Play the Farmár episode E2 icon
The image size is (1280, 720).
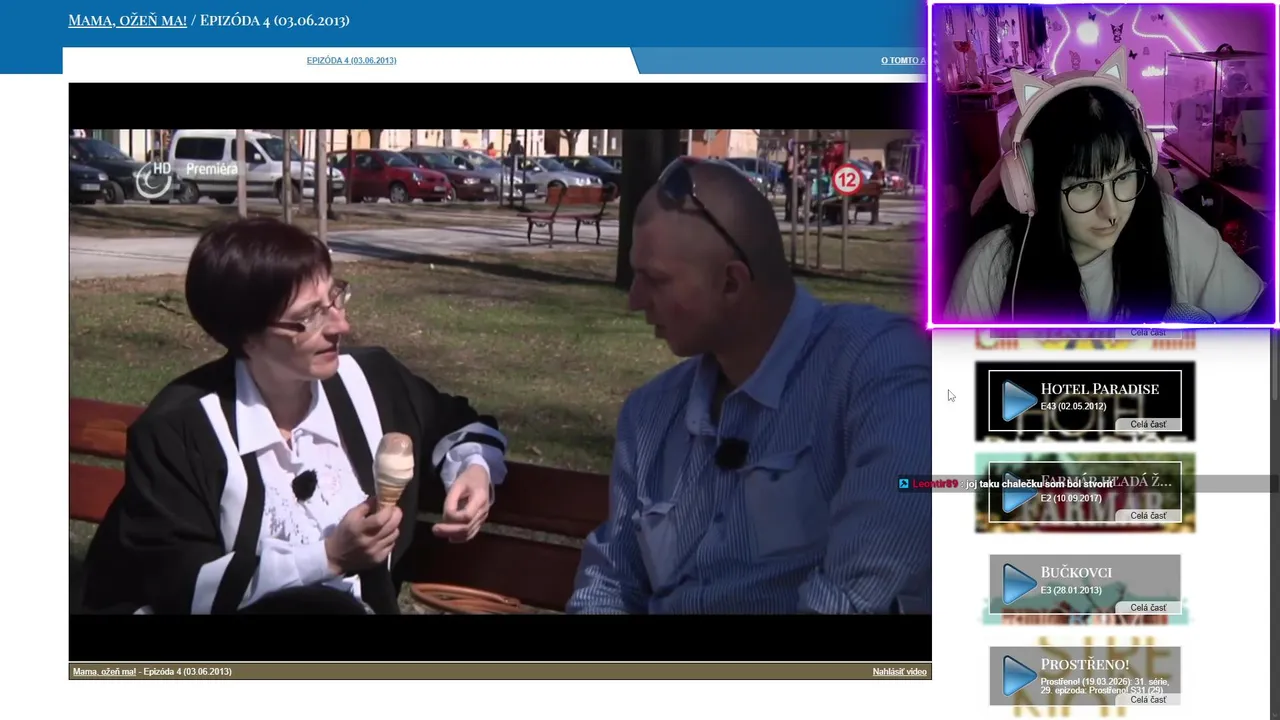[x=1019, y=492]
